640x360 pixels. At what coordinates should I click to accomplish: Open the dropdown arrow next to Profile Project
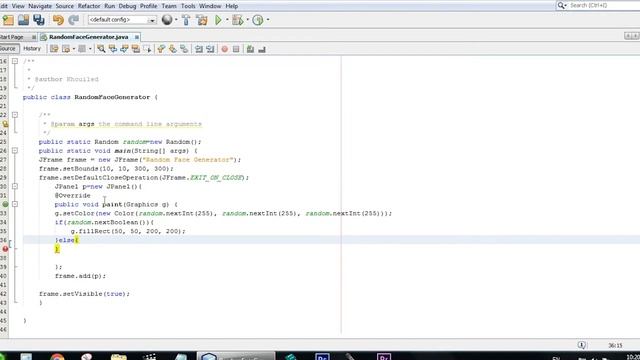tap(268, 20)
